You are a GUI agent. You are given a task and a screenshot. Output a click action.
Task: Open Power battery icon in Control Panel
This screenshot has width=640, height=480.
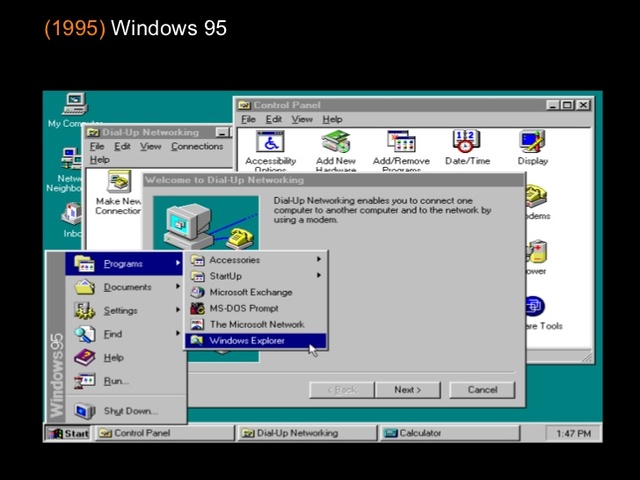click(536, 251)
